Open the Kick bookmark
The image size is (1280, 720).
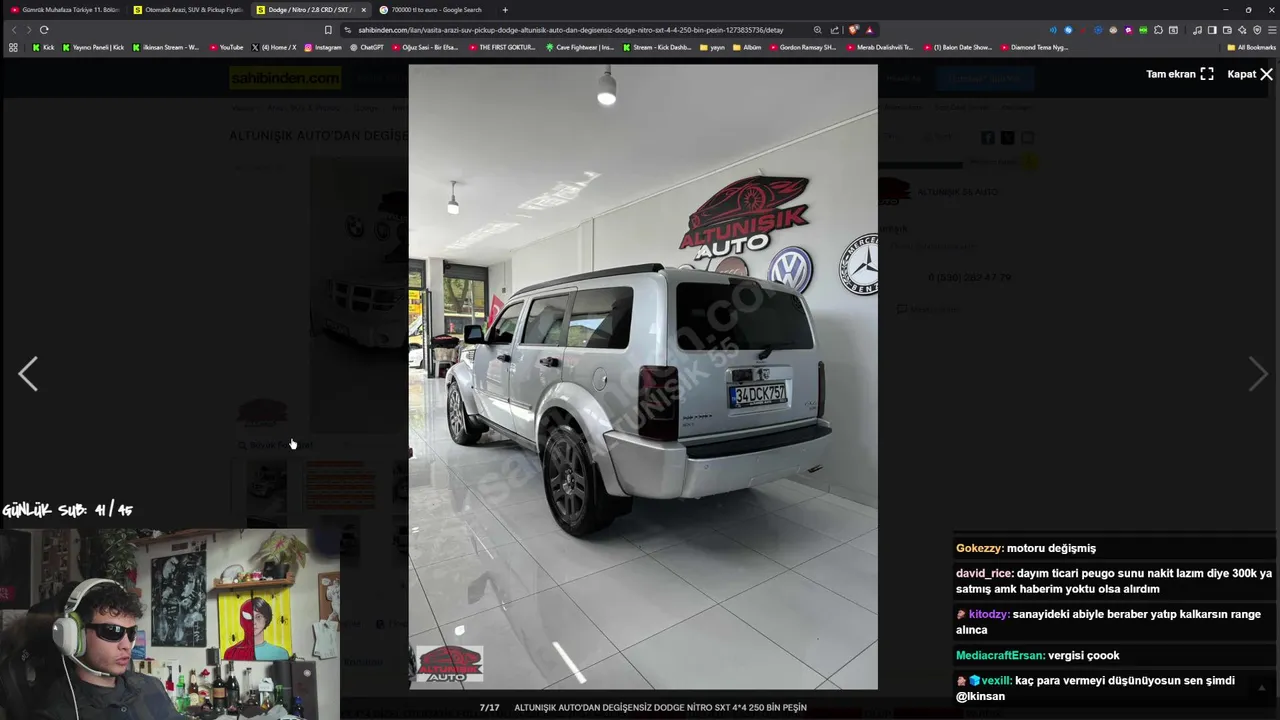[43, 47]
